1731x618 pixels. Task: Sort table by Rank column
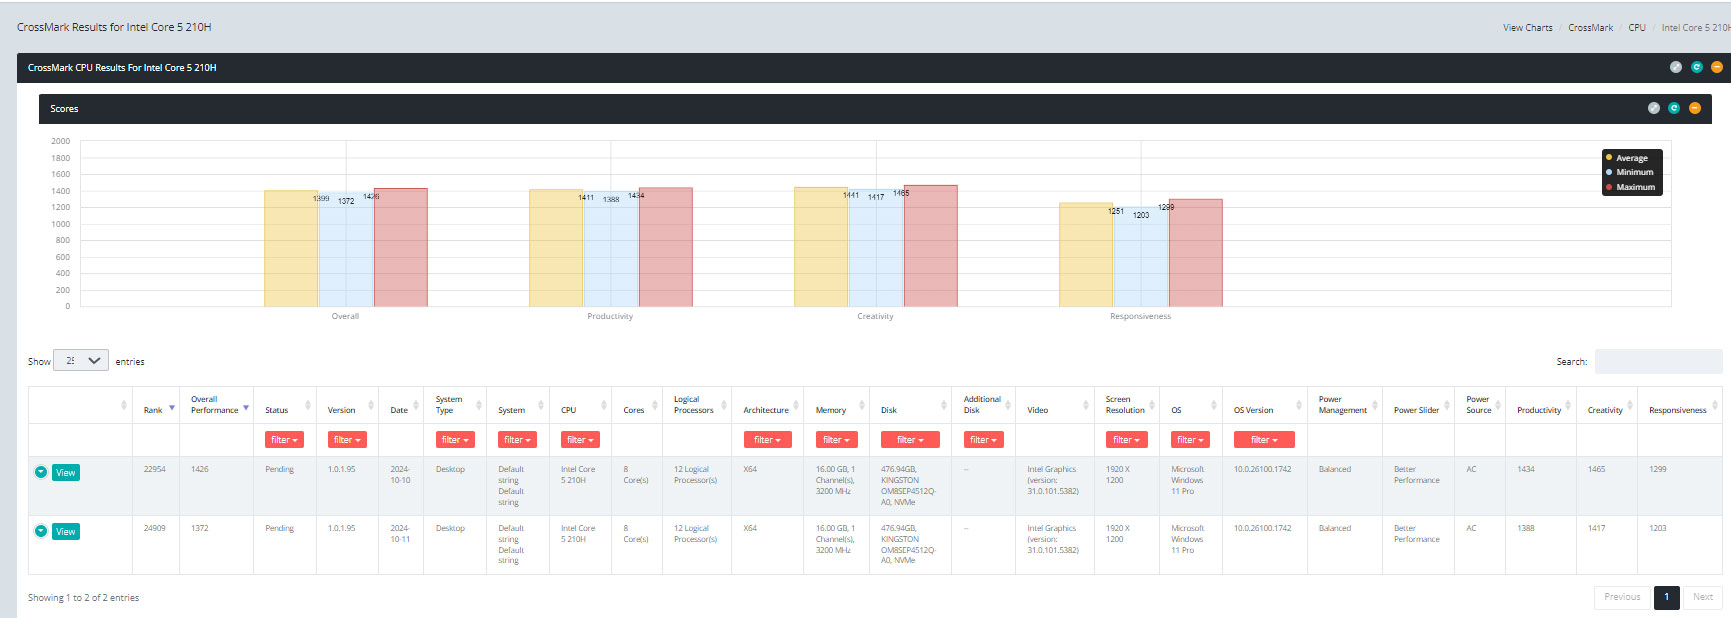coord(156,405)
